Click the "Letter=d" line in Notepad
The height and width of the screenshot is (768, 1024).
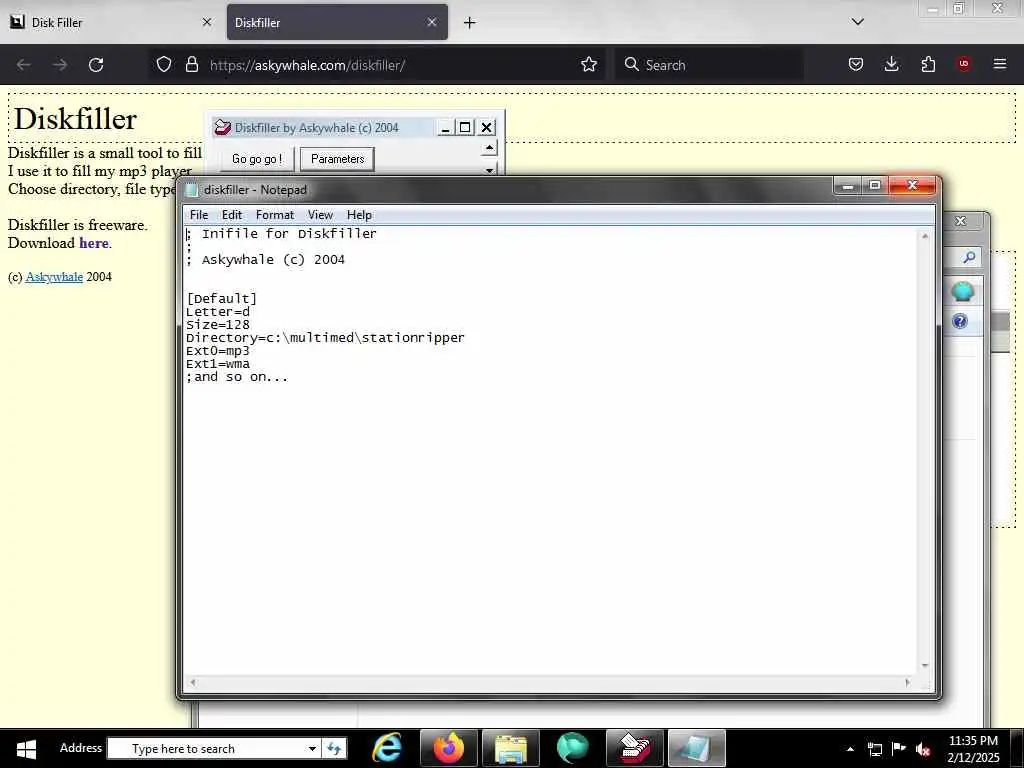coord(218,312)
